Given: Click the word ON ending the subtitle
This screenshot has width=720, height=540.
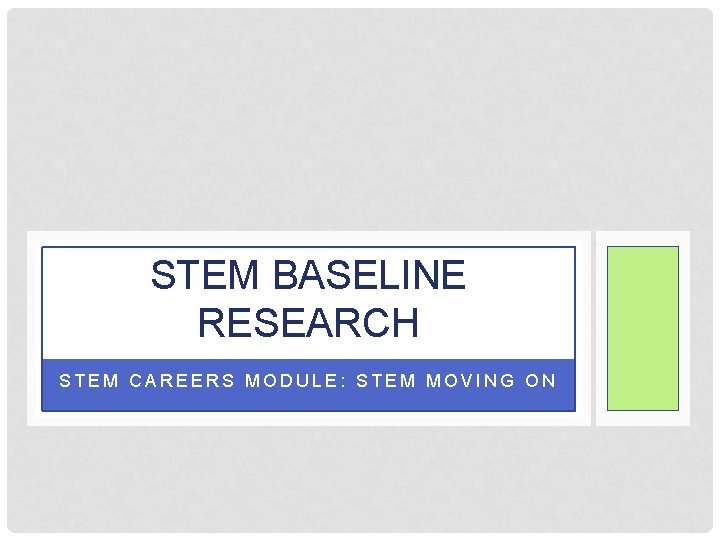Looking at the screenshot, I should click(x=539, y=381).
